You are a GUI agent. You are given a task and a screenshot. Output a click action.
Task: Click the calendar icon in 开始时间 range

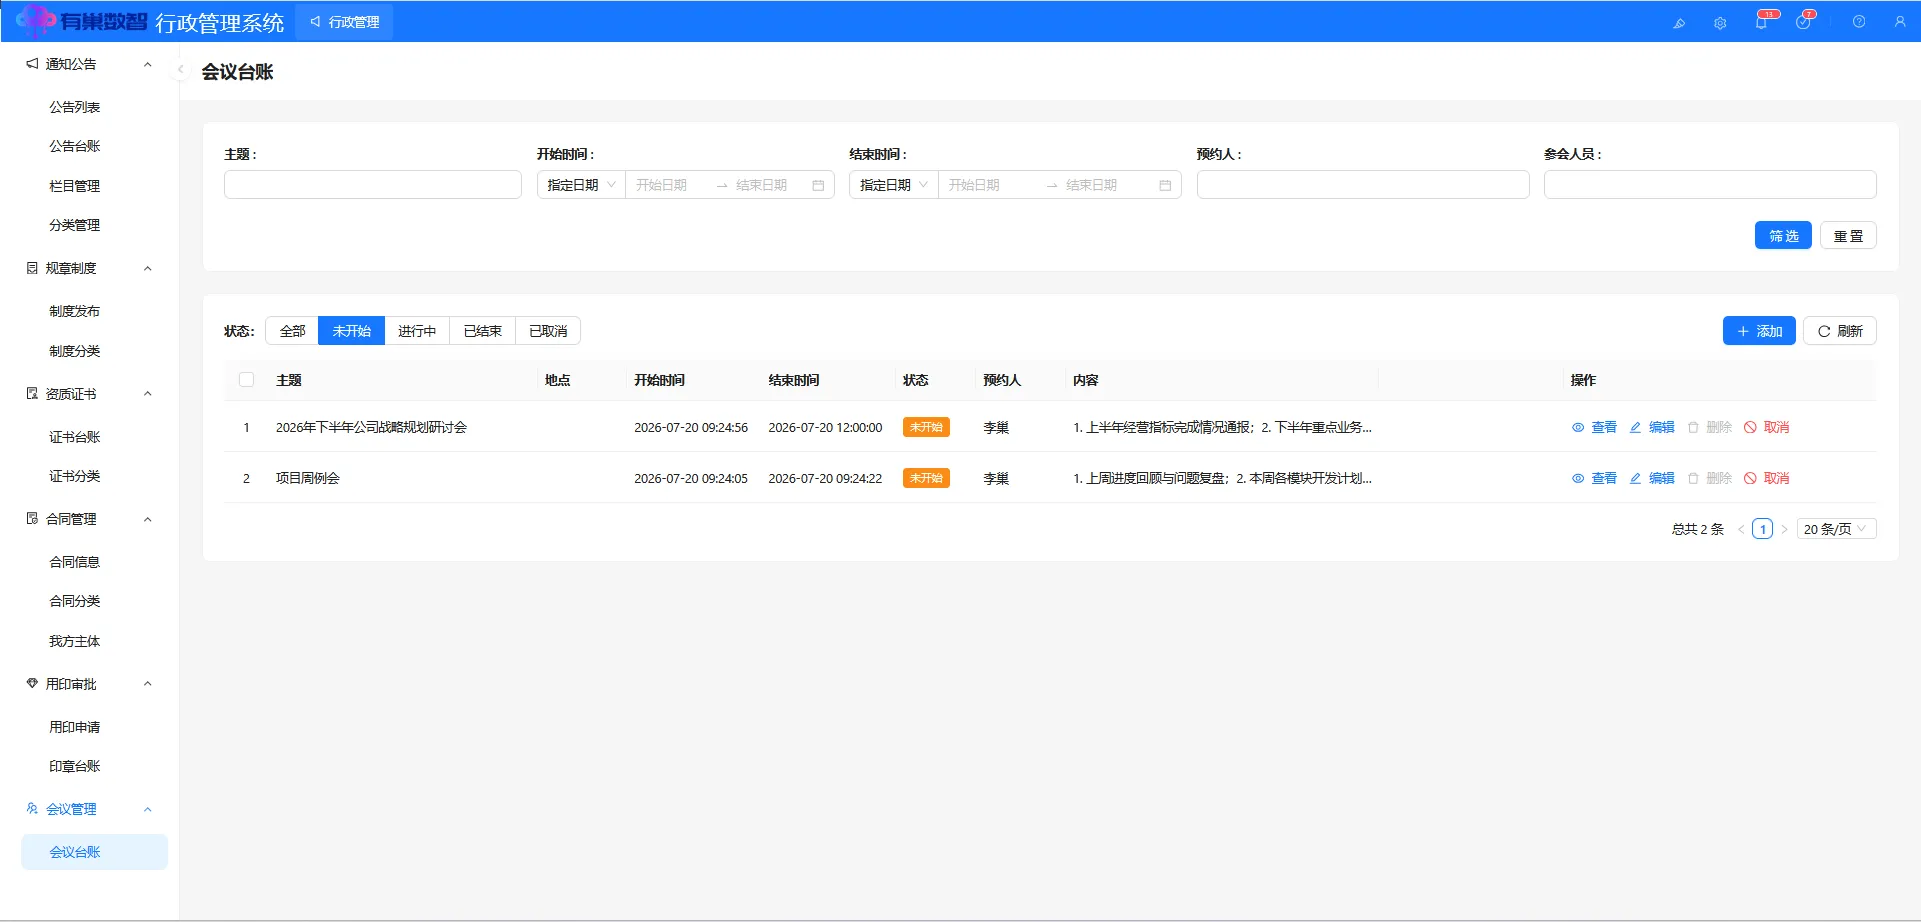[x=818, y=185]
